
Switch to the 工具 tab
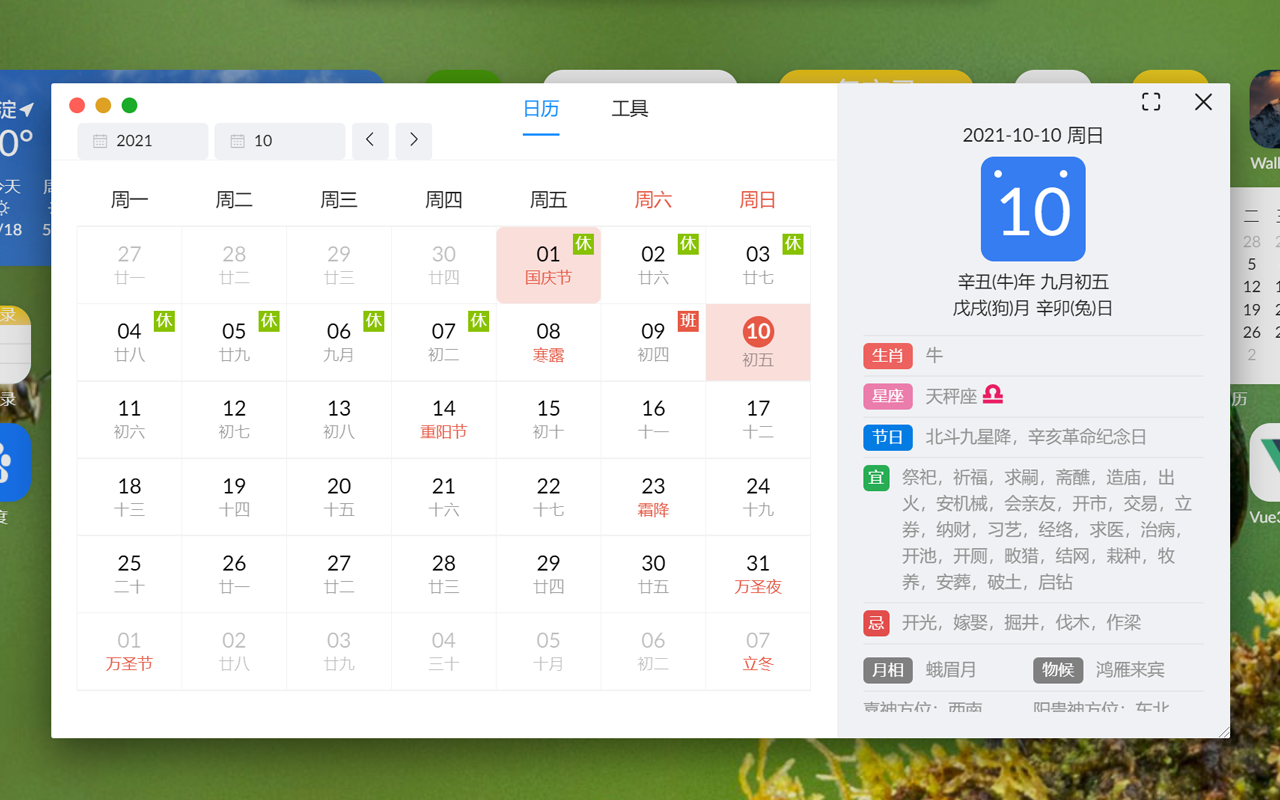pos(629,108)
